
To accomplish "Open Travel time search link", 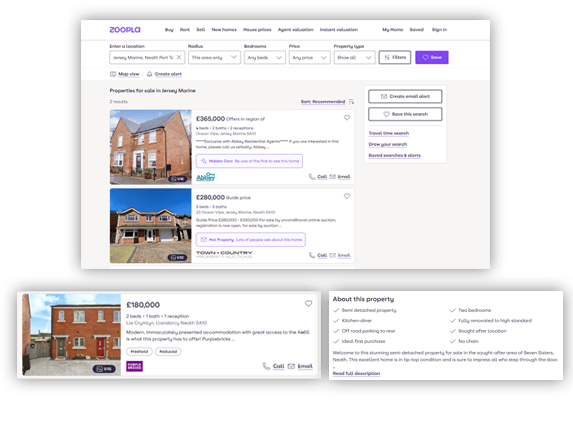I will coord(388,133).
